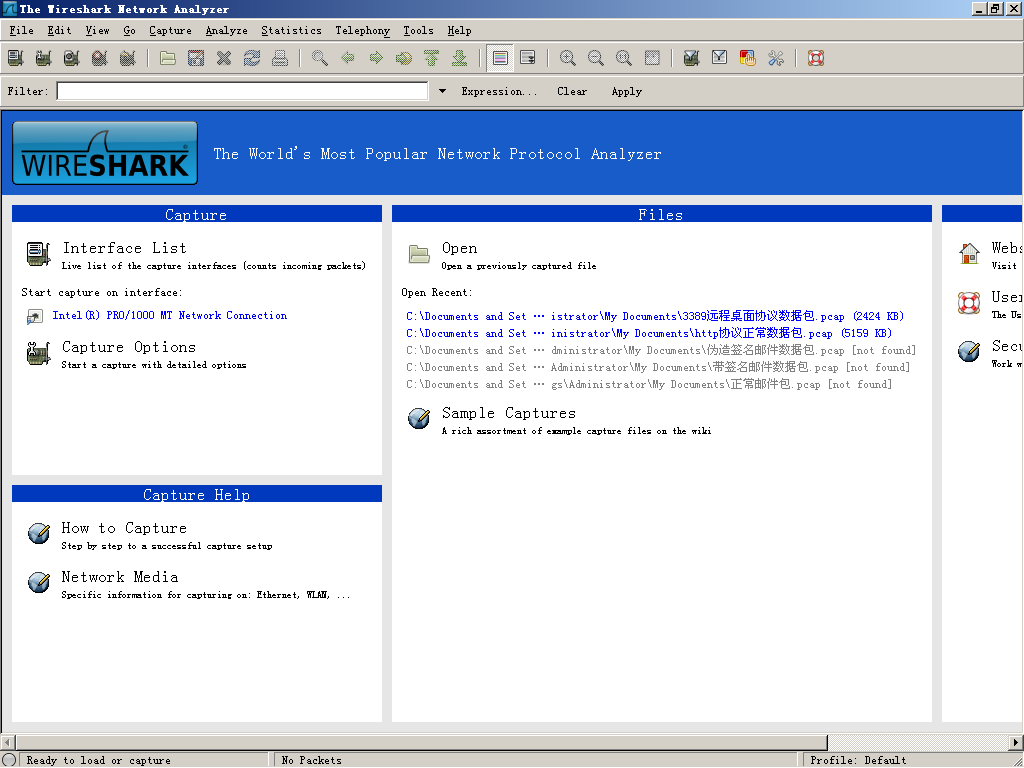Edit display filters toolbar icon
The width and height of the screenshot is (1024, 768).
[x=720, y=58]
